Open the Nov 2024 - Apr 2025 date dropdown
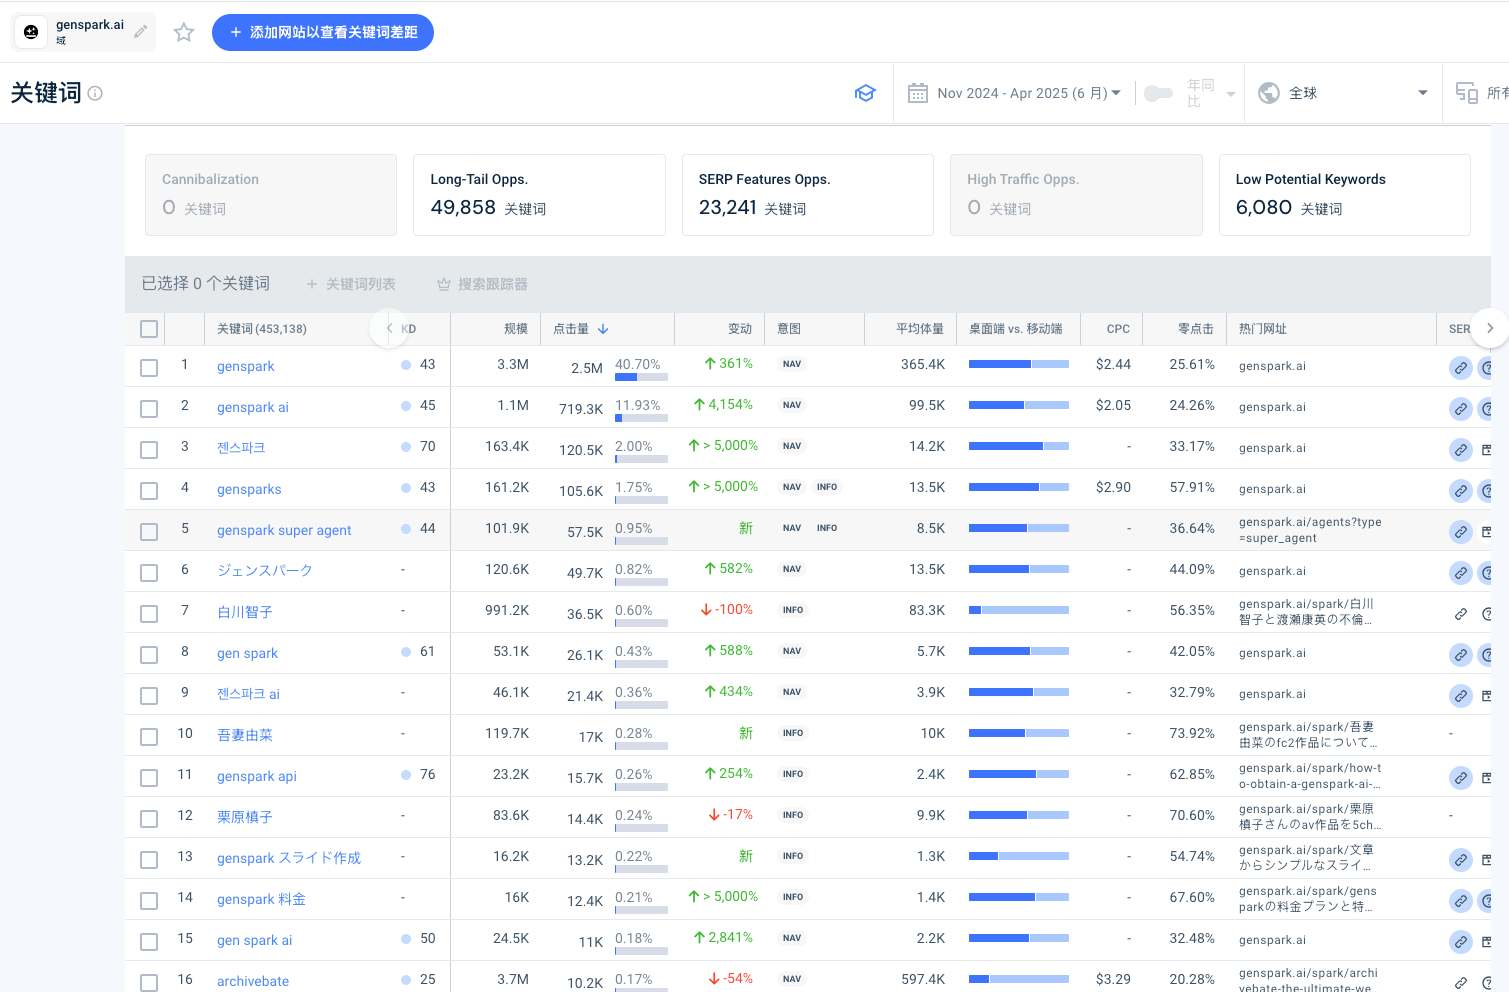Image resolution: width=1509 pixels, height=992 pixels. click(x=1028, y=93)
